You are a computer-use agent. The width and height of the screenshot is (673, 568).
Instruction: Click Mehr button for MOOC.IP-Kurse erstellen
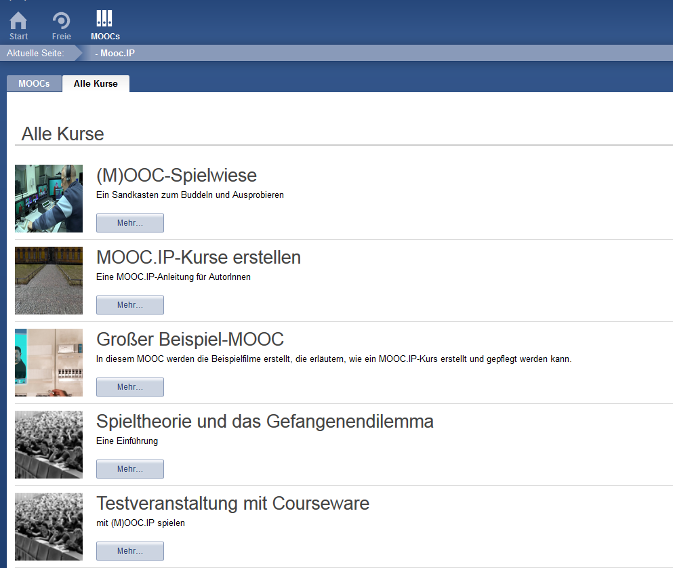point(130,305)
